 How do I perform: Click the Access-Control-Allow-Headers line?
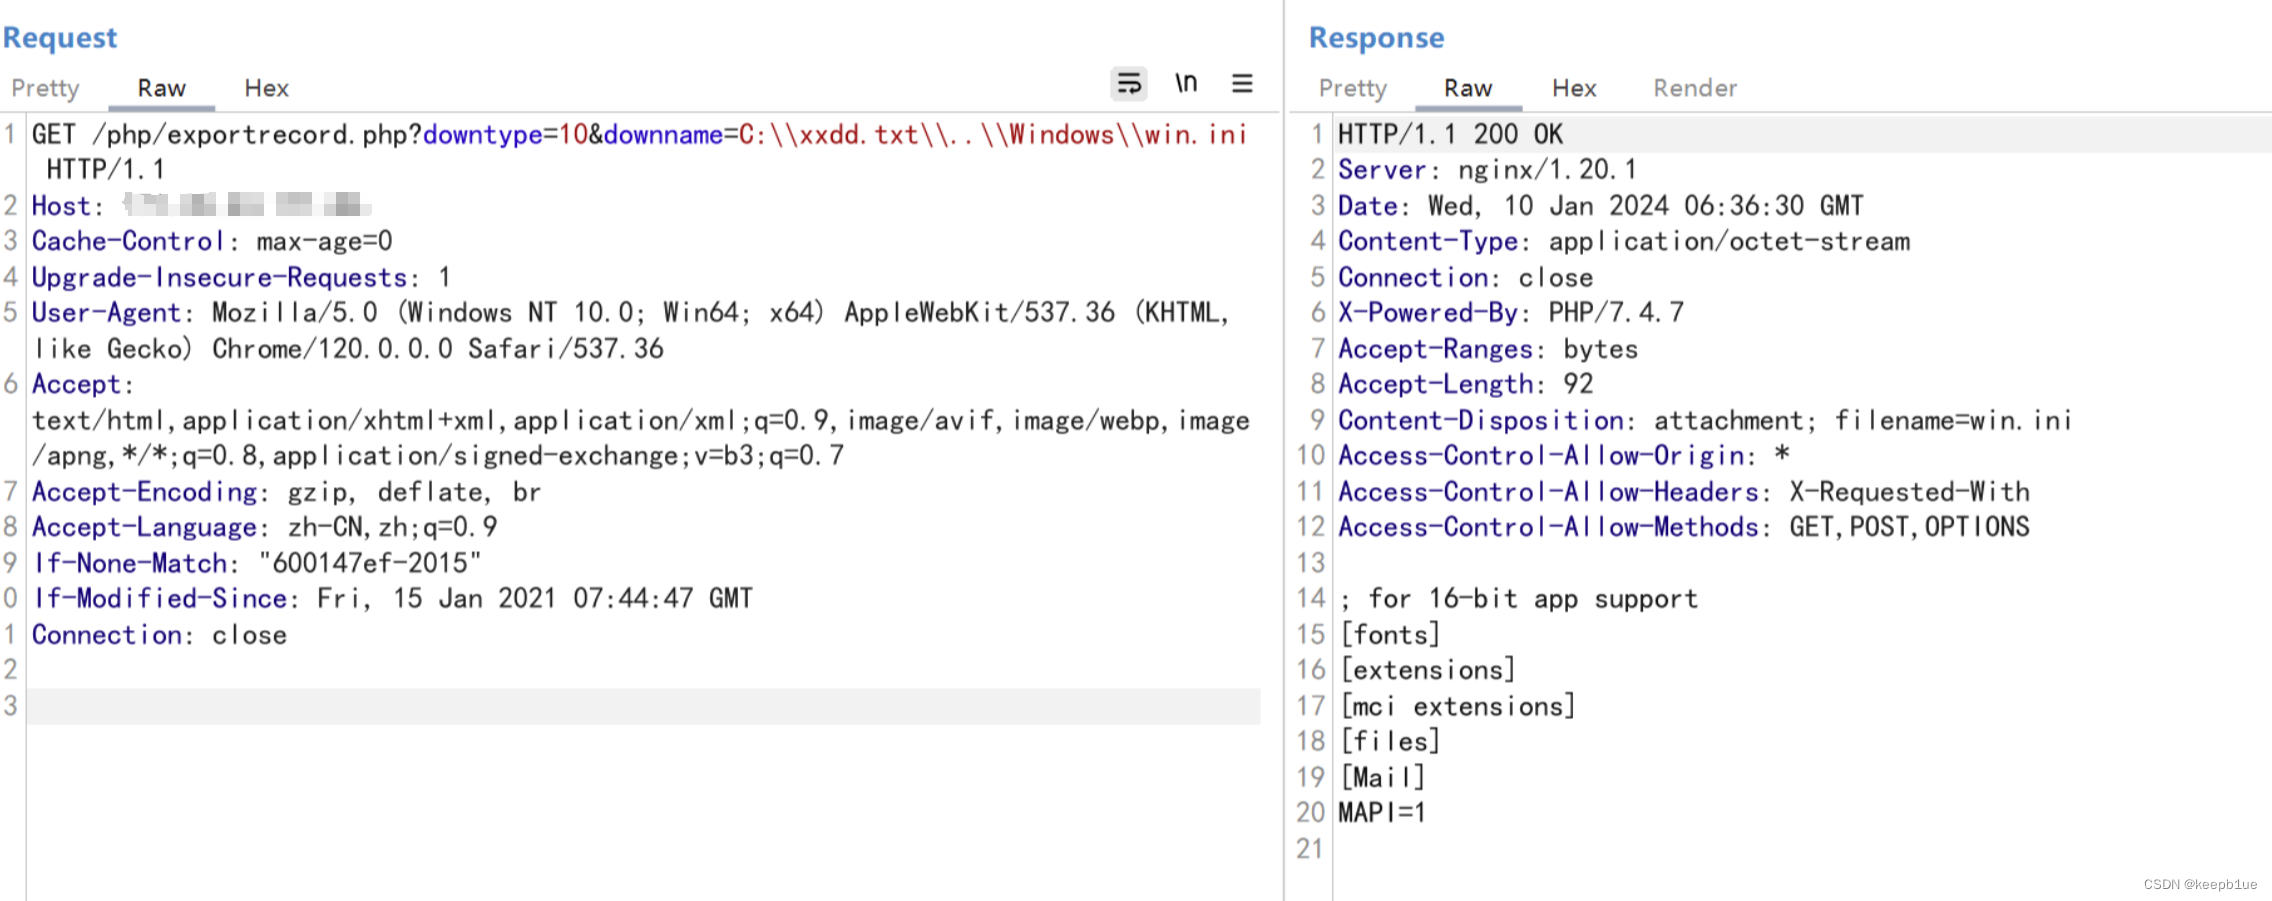coord(1684,492)
